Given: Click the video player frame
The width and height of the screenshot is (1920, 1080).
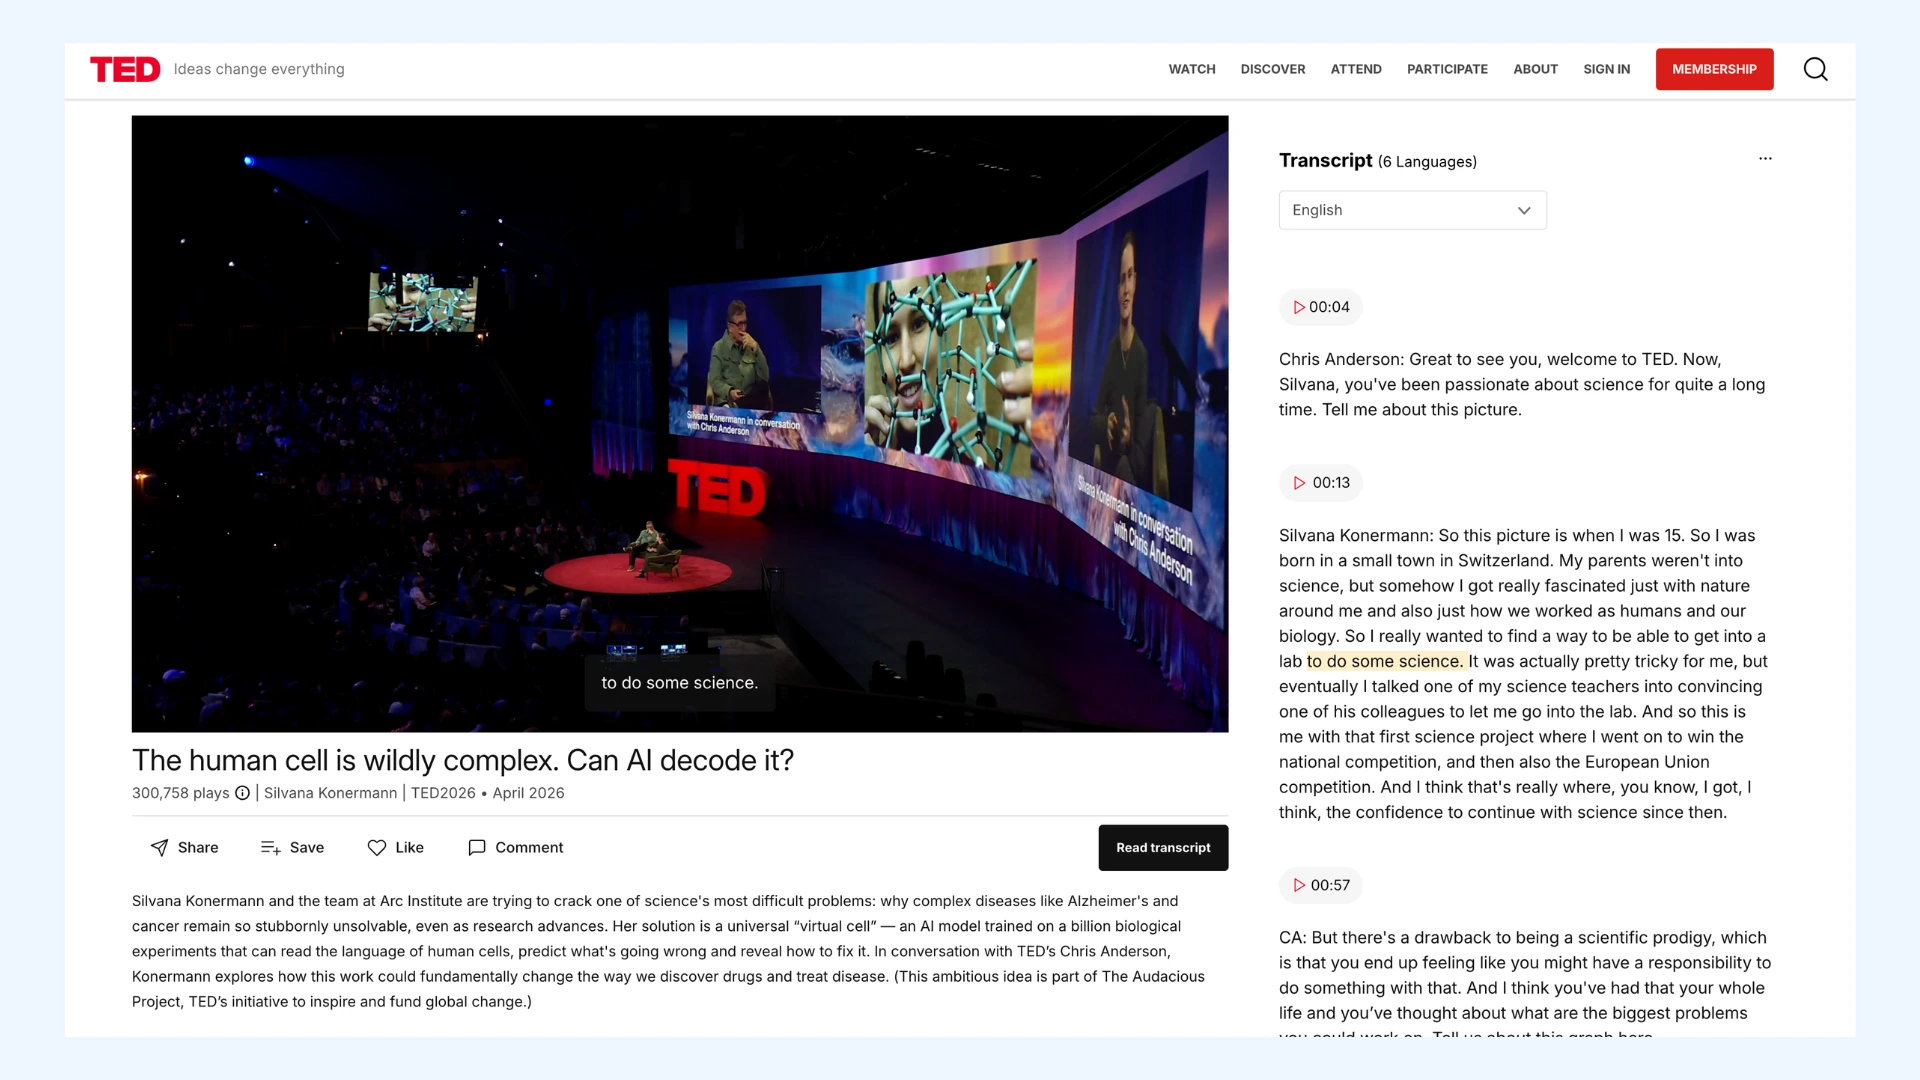Looking at the screenshot, I should (680, 424).
